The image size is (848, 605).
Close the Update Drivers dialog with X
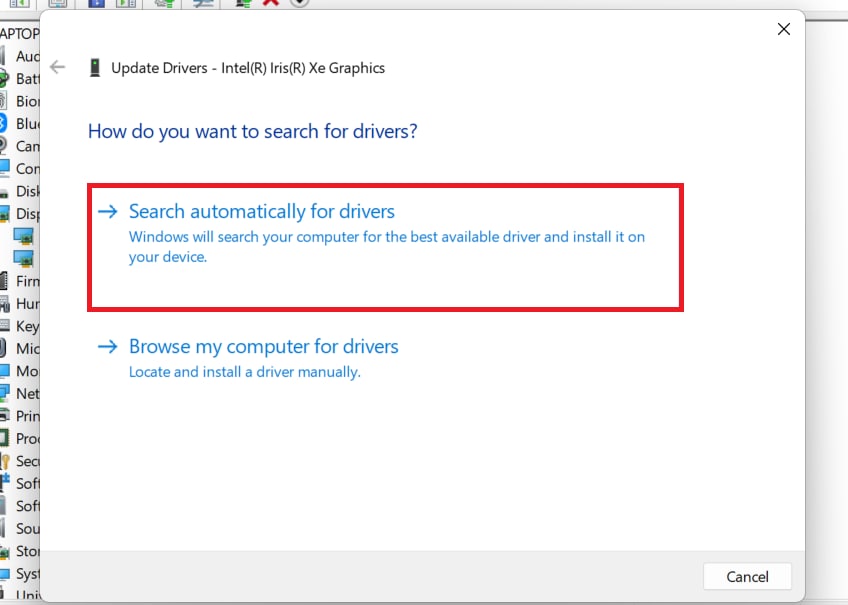tap(784, 29)
